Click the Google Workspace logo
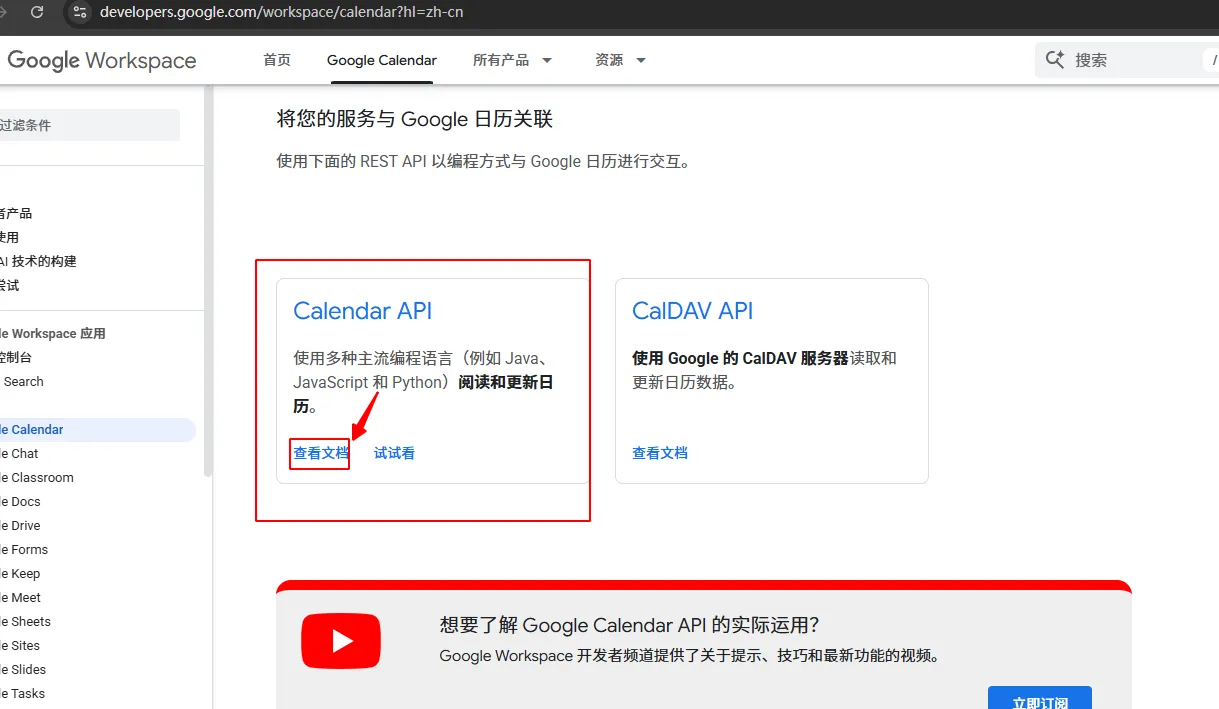Screen dimensions: 1219x709 coord(102,60)
